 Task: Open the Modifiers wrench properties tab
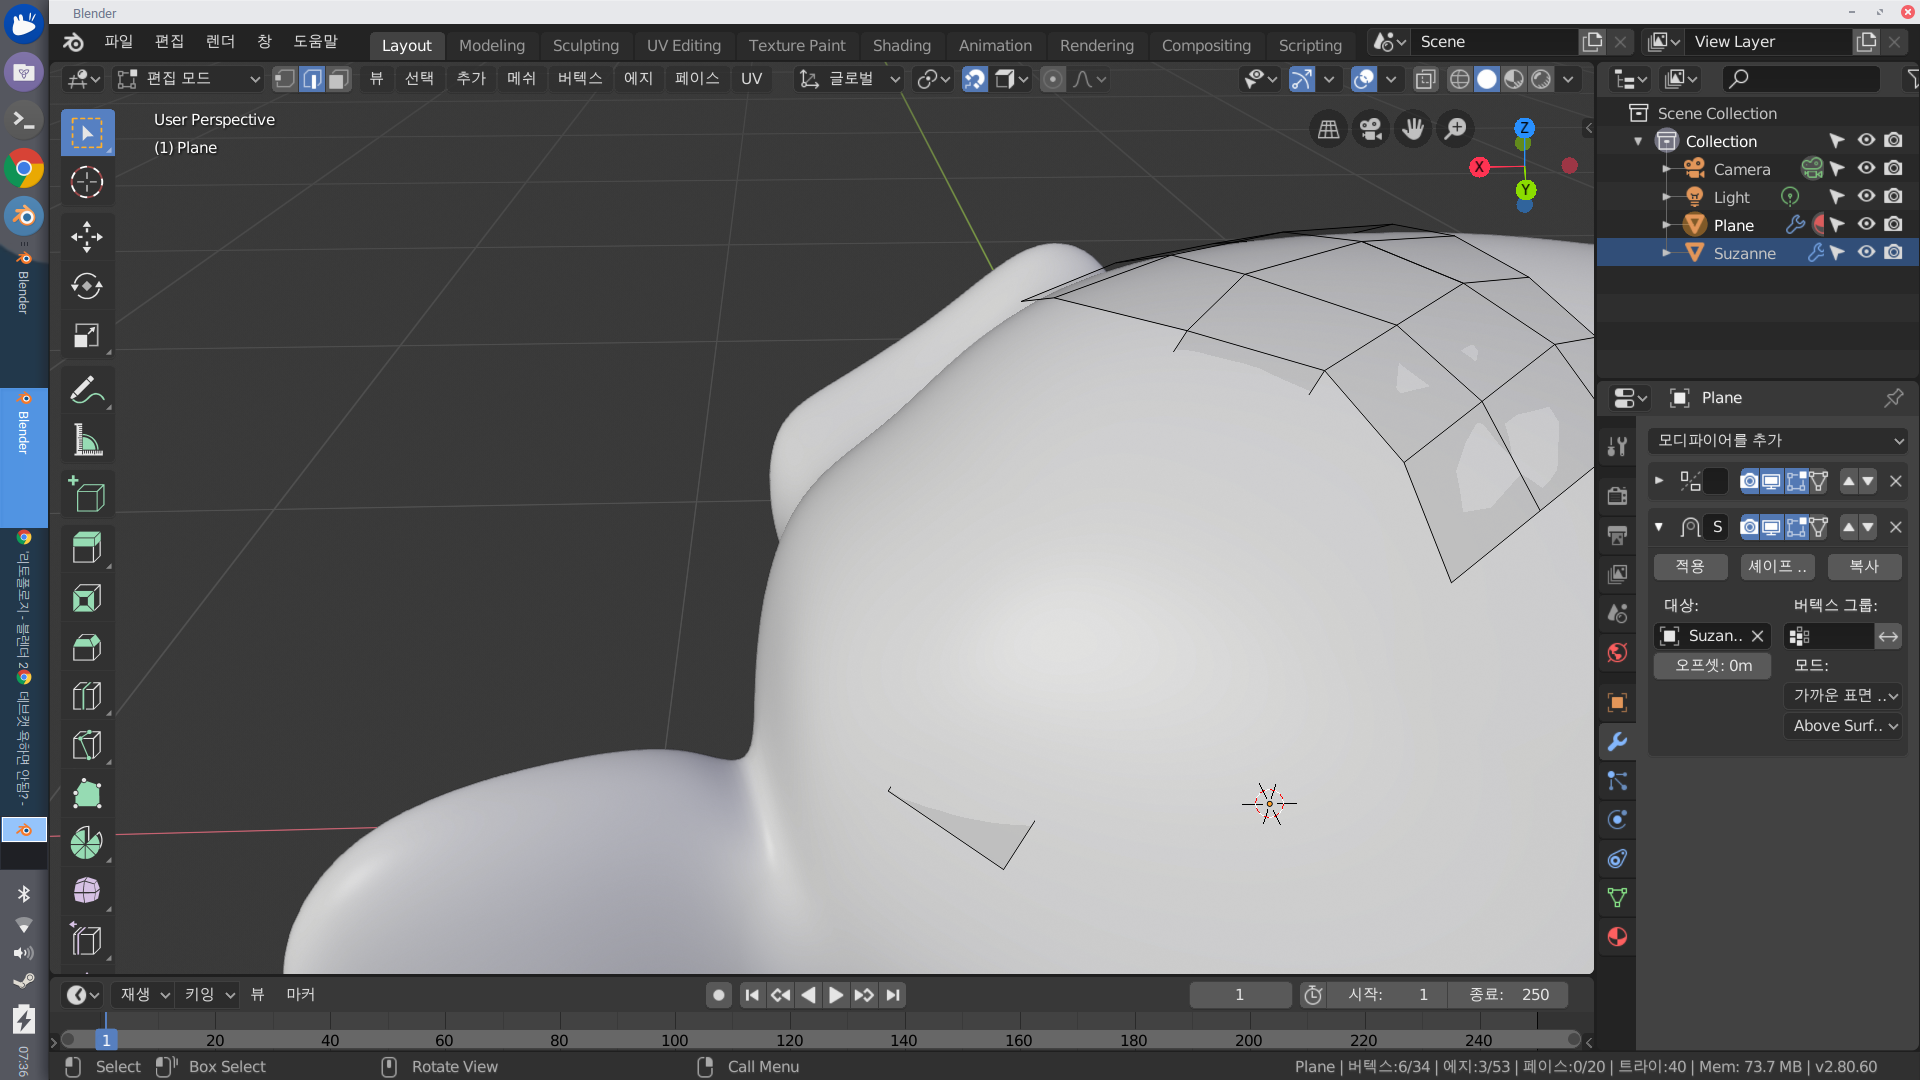[1617, 742]
